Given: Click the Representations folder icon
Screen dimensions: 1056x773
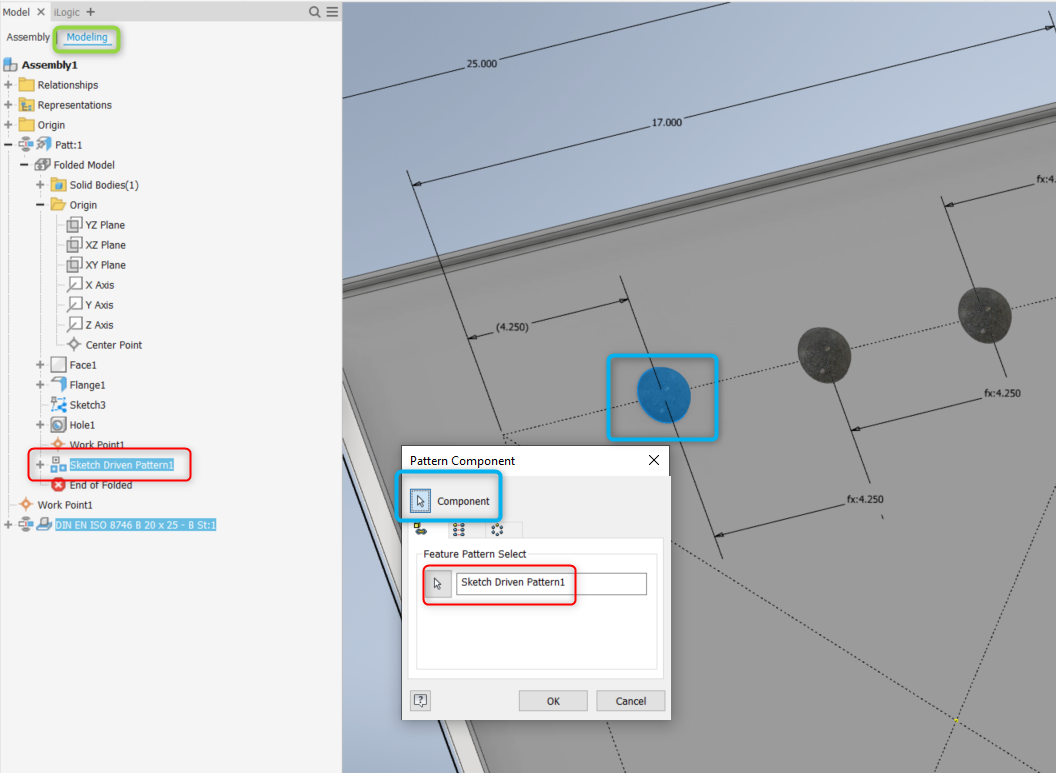Looking at the screenshot, I should 26,105.
